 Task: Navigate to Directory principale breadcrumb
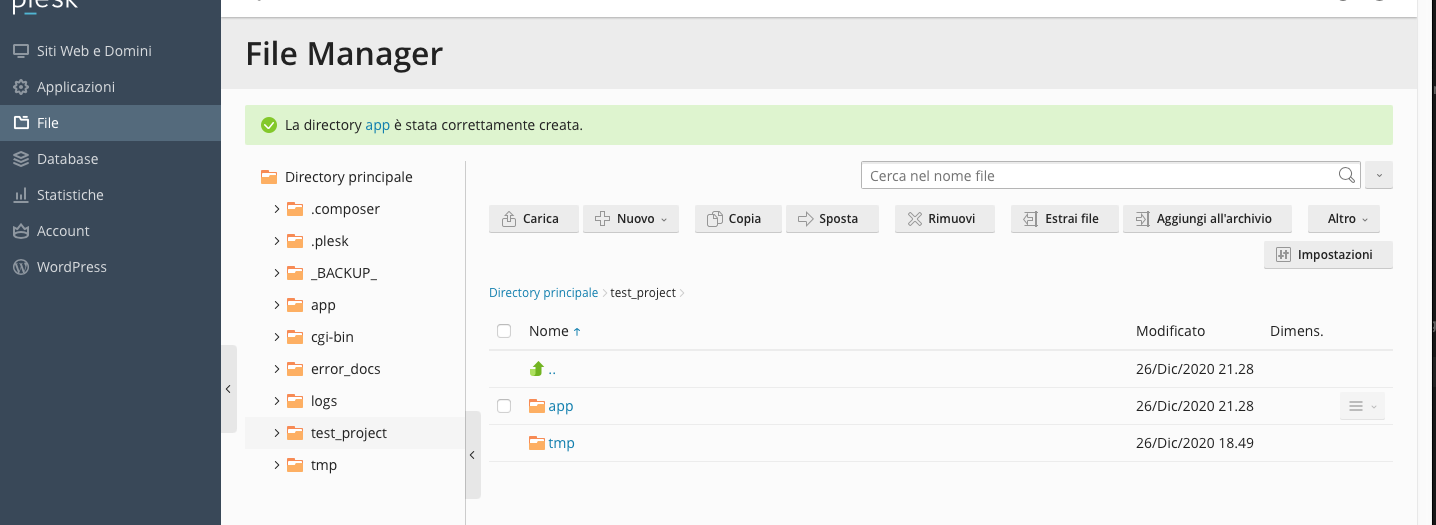(543, 293)
